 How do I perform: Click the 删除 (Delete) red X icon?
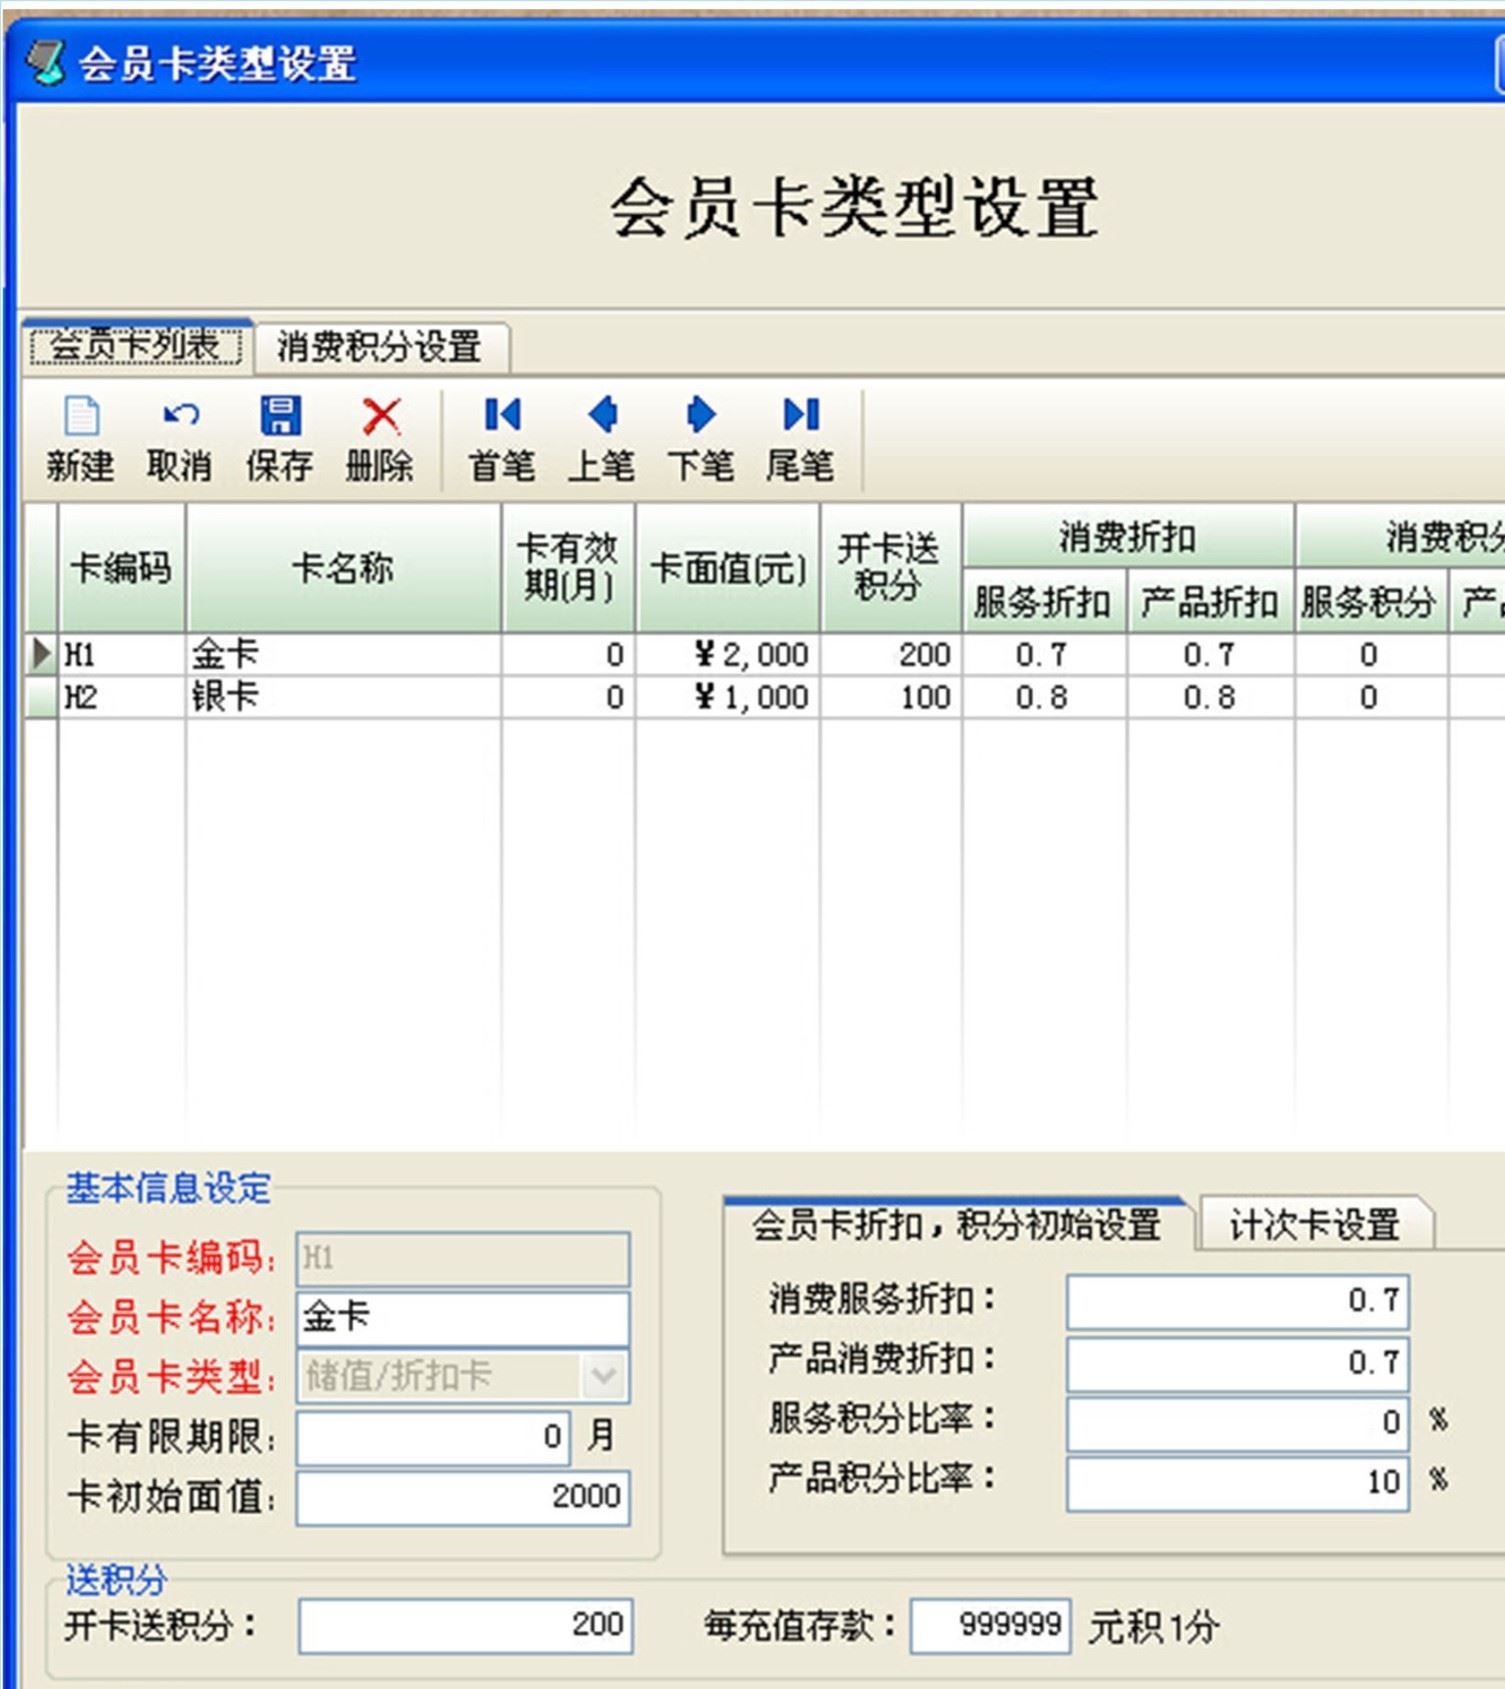point(381,416)
